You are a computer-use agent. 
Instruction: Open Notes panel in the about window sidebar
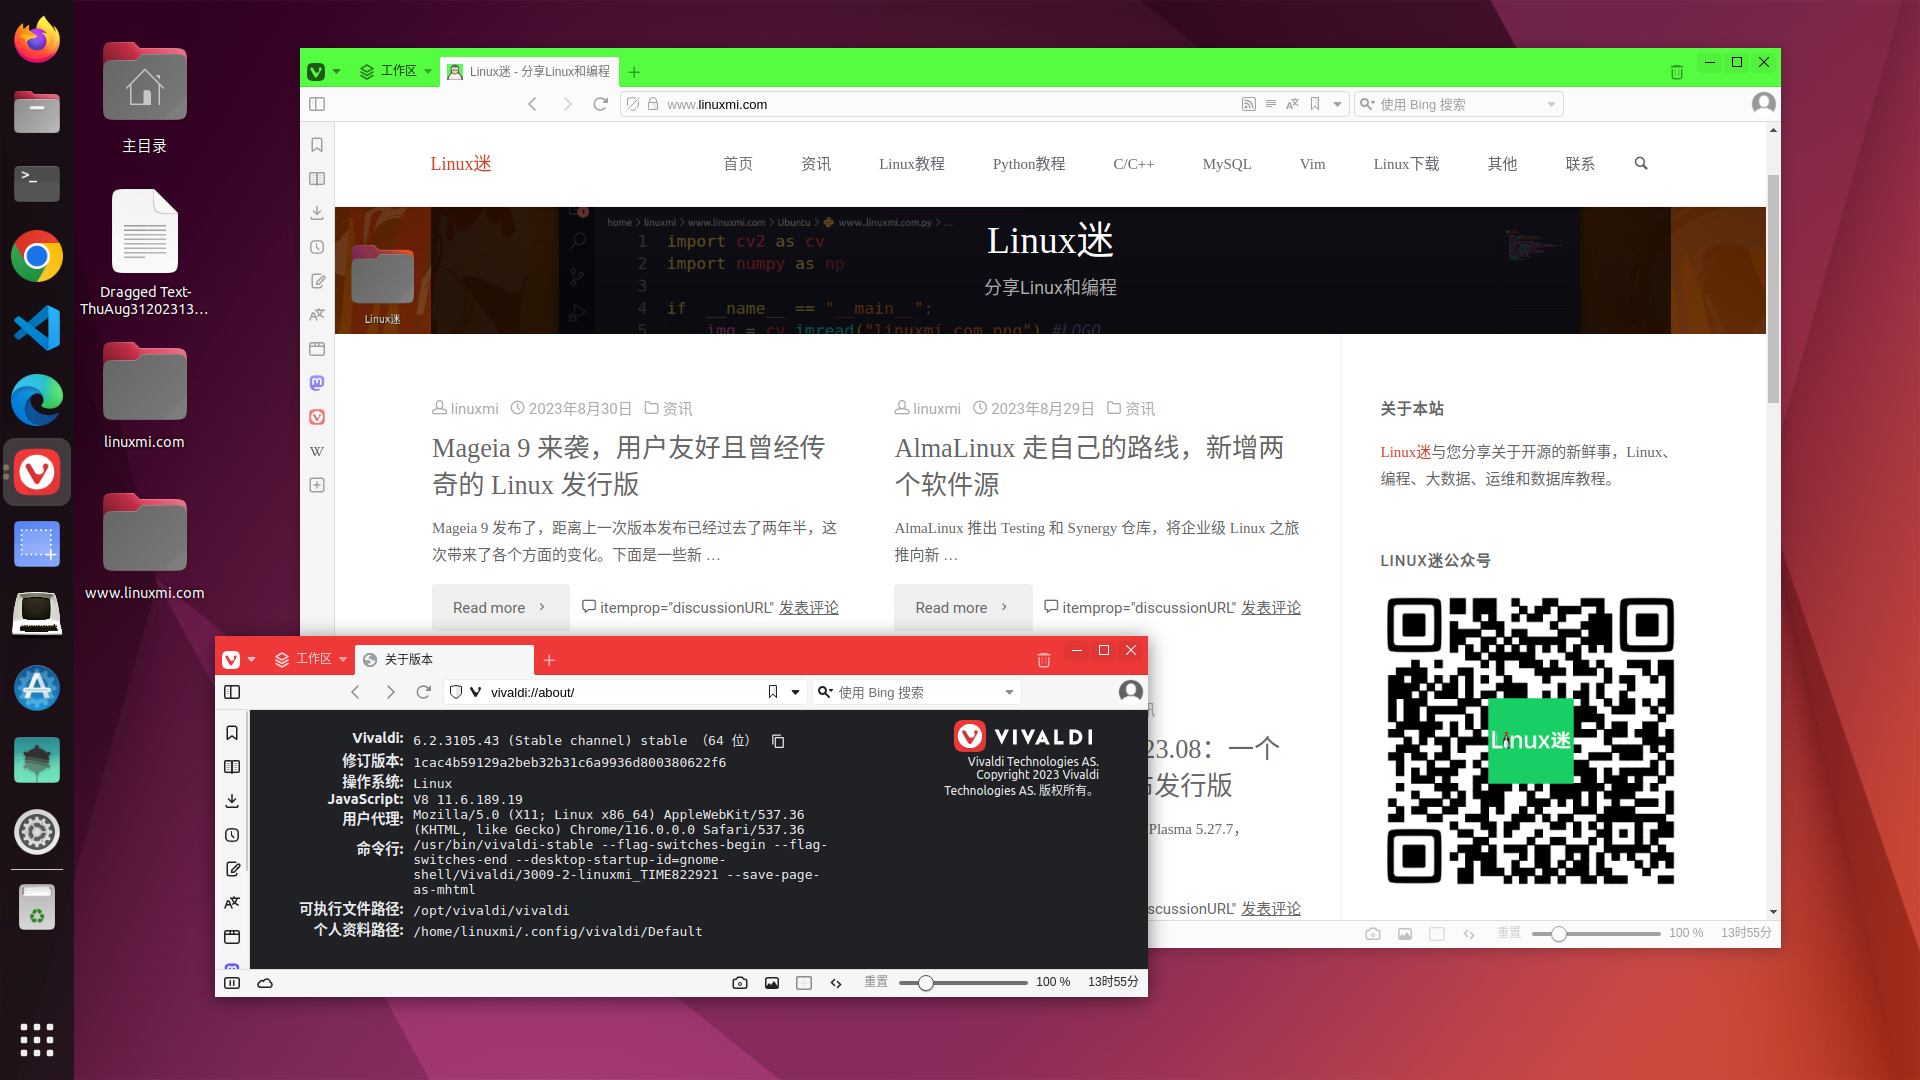click(x=232, y=869)
